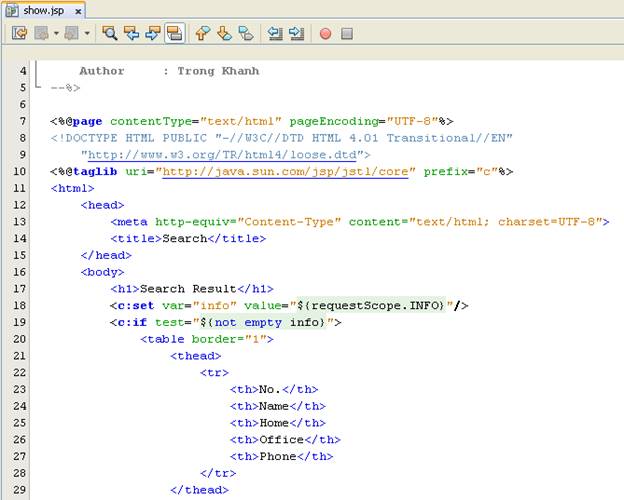
Task: Start macro recording red circle
Action: click(x=326, y=33)
